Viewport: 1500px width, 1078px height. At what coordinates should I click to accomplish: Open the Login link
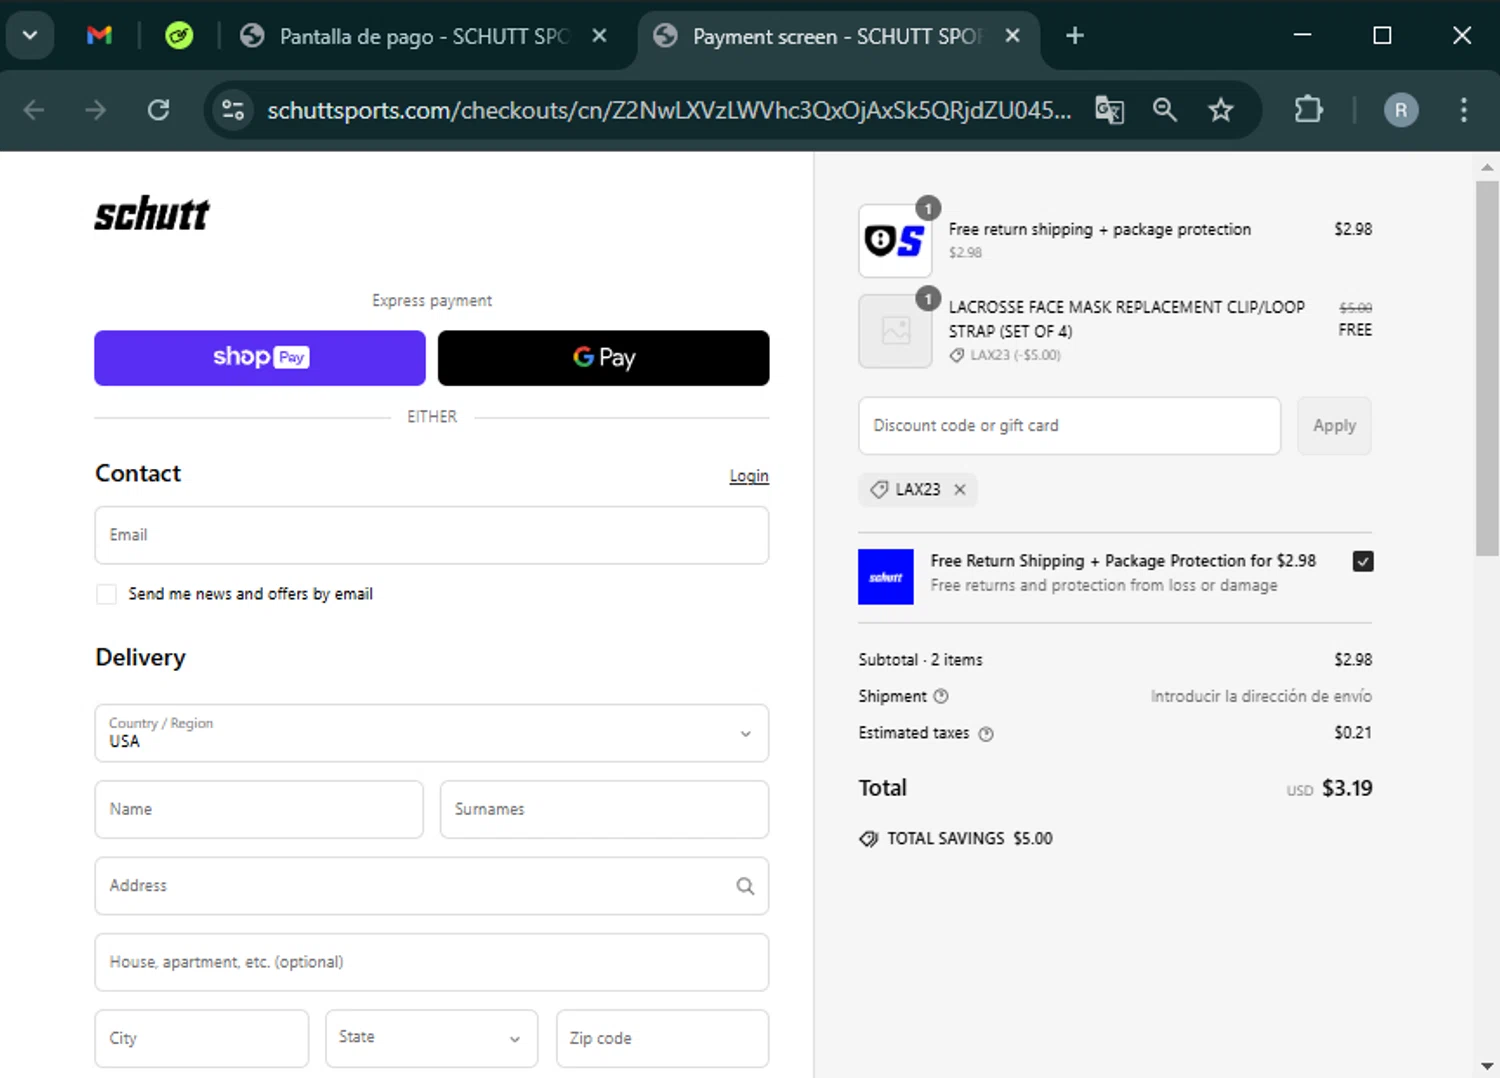coord(749,476)
